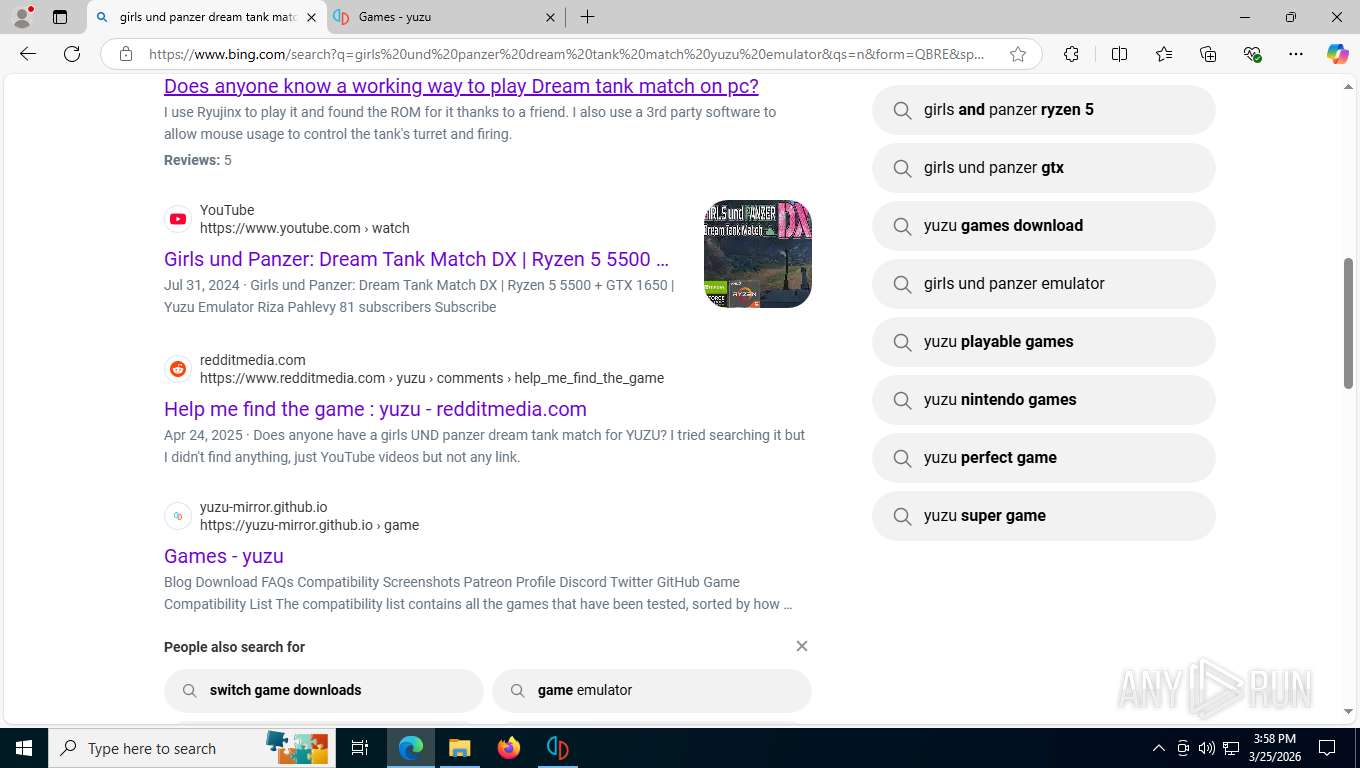Open a new browser tab
The width and height of the screenshot is (1360, 768).
[588, 17]
